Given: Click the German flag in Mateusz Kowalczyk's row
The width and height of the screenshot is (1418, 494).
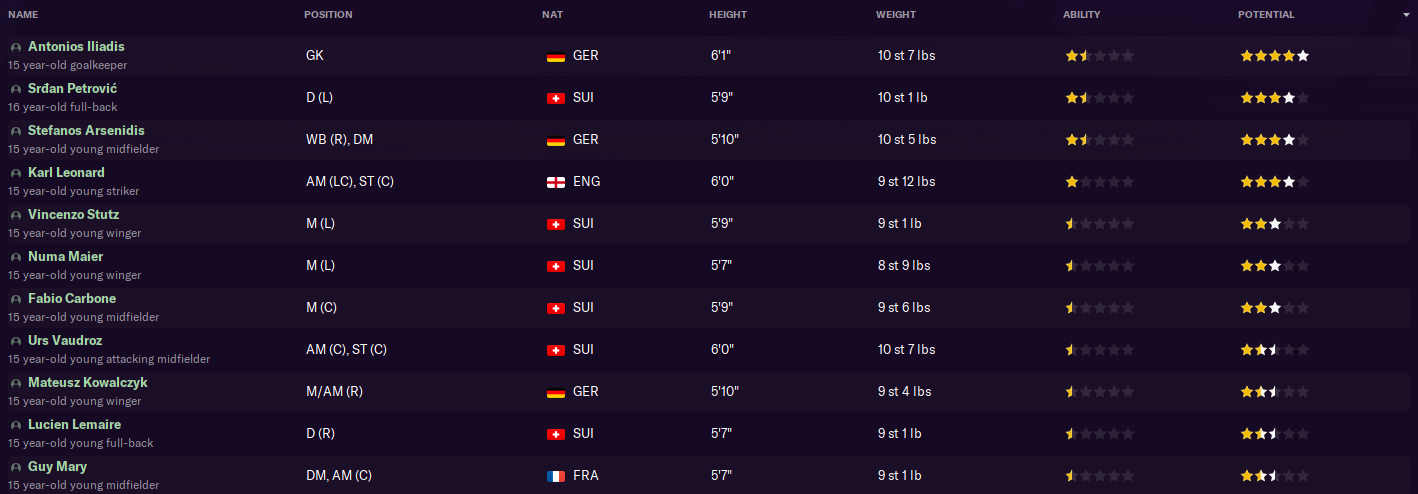Looking at the screenshot, I should click(x=556, y=392).
